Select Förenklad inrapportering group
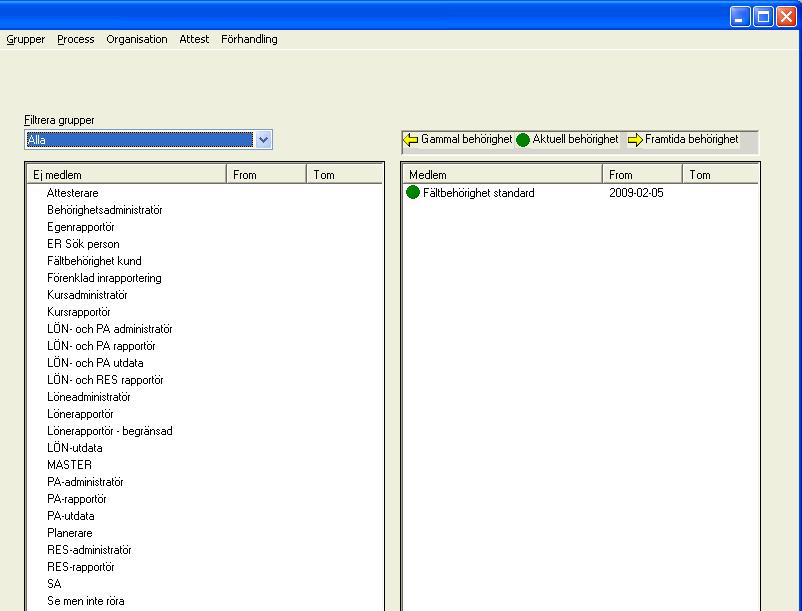 pyautogui.click(x=104, y=278)
